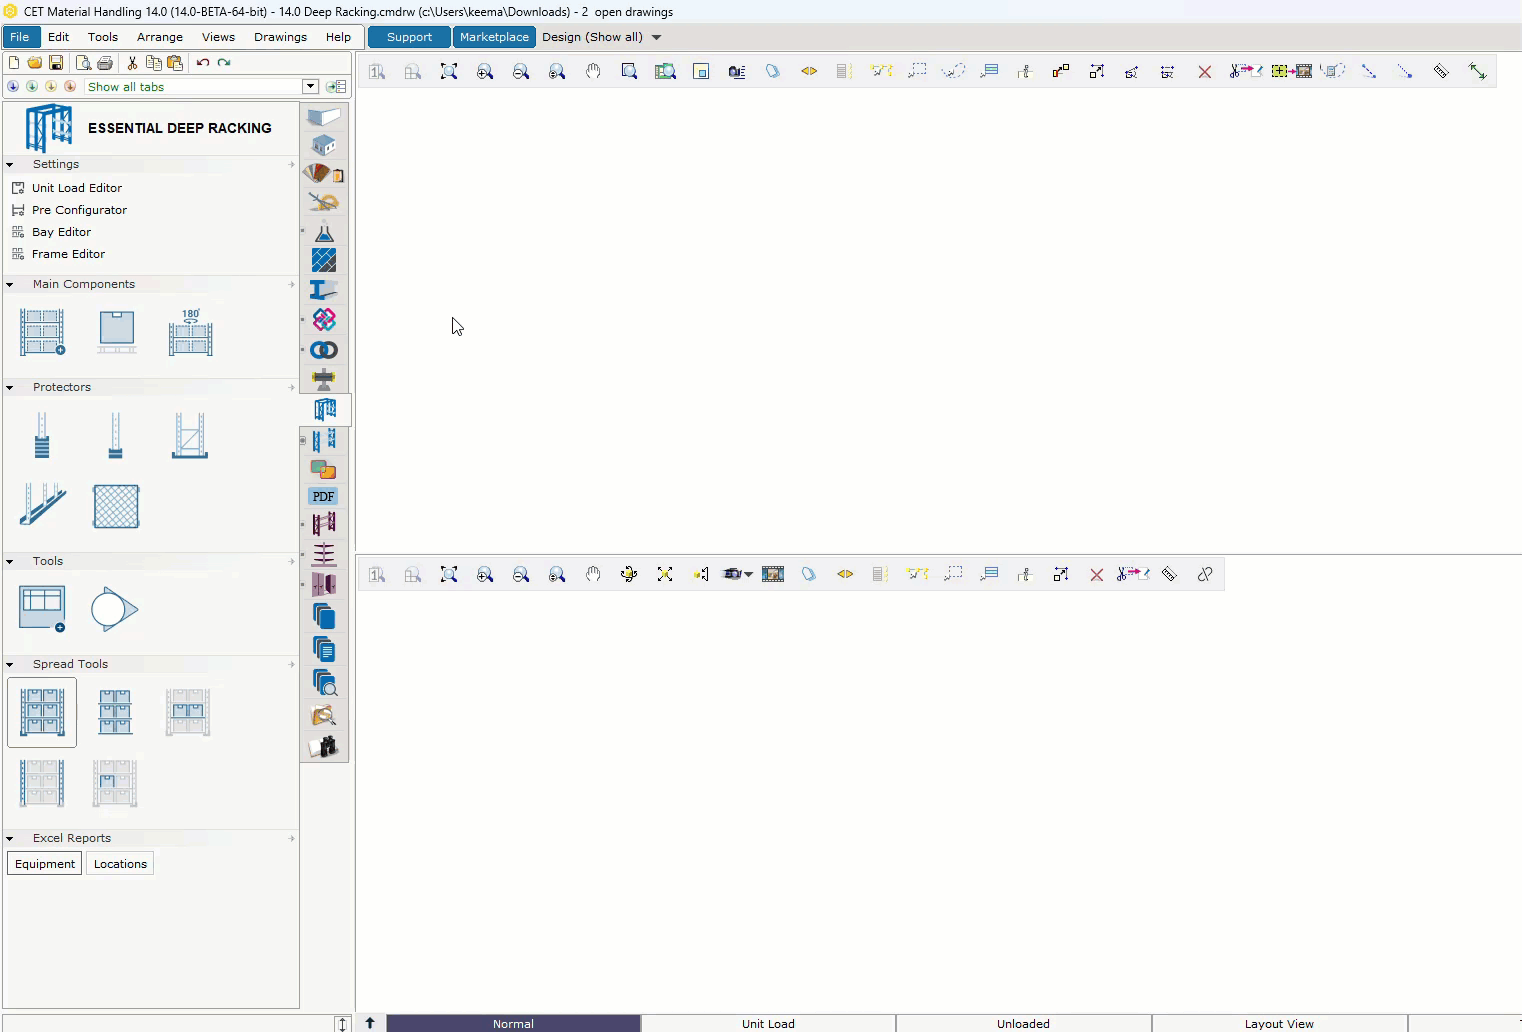
Task: Insert the frame end protector with diagonal brace
Action: pyautogui.click(x=189, y=435)
